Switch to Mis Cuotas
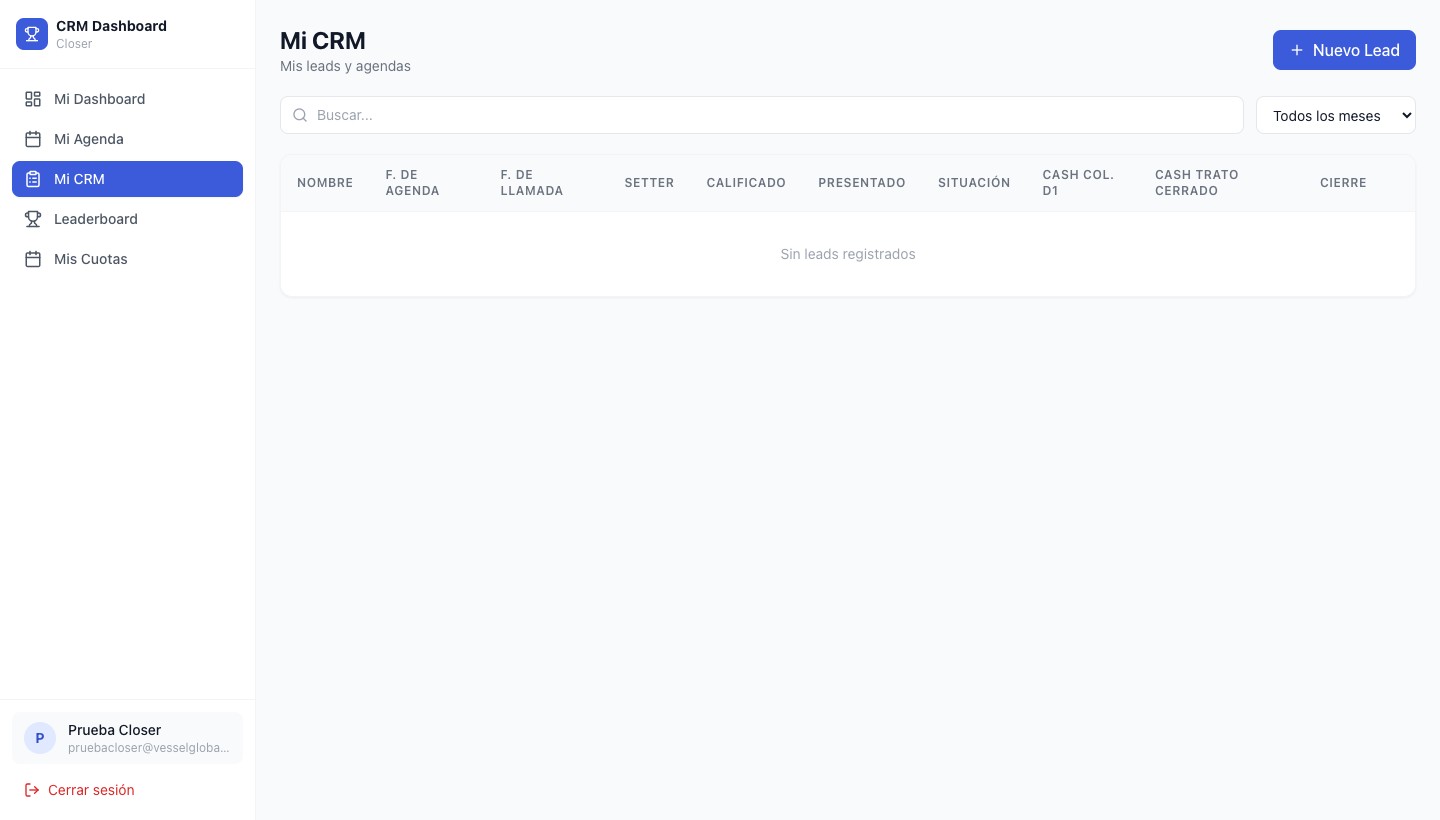Image resolution: width=1440 pixels, height=820 pixels. 91,259
